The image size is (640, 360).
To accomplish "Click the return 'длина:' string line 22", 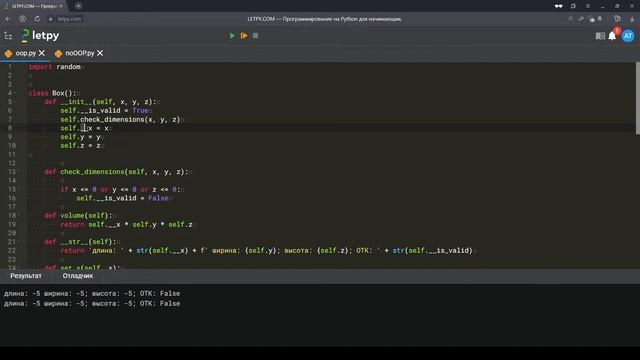I will 266,251.
